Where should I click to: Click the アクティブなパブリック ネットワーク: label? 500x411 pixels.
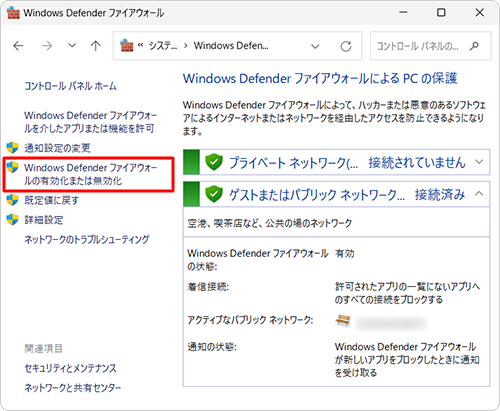coord(250,320)
